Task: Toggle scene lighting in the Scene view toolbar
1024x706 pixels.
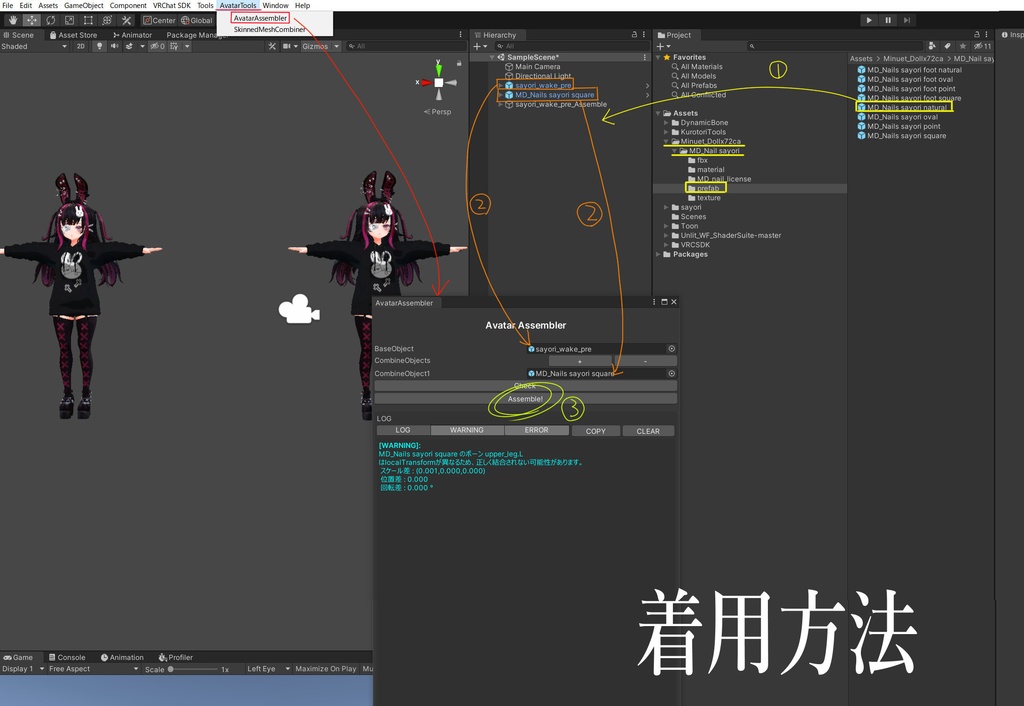Action: 100,45
